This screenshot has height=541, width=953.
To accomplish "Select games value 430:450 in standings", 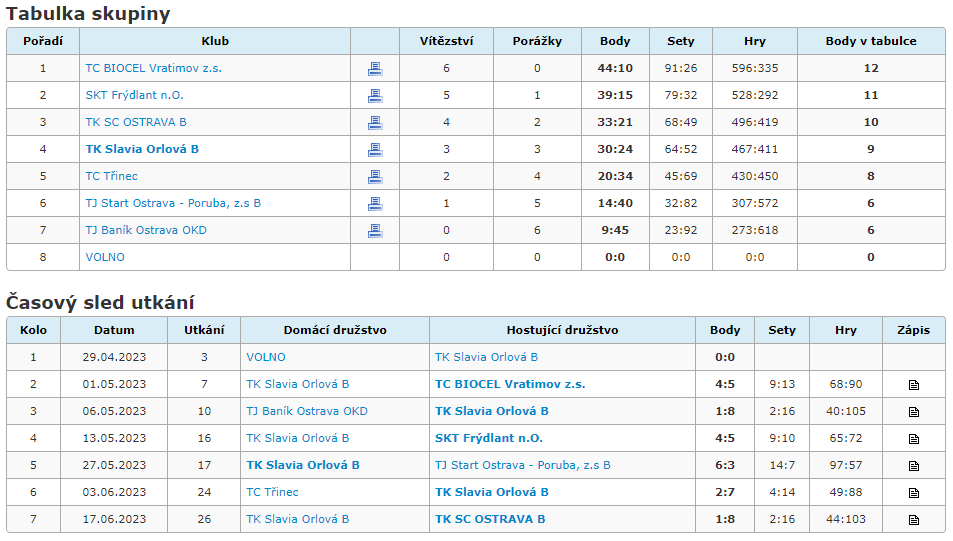I will pos(755,176).
